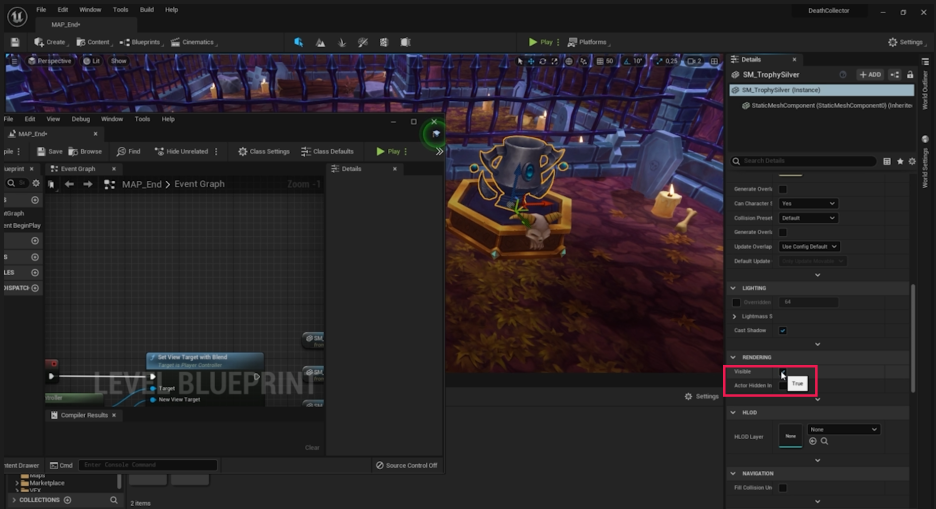
Task: Toggle Source Control Off status
Action: [406, 465]
